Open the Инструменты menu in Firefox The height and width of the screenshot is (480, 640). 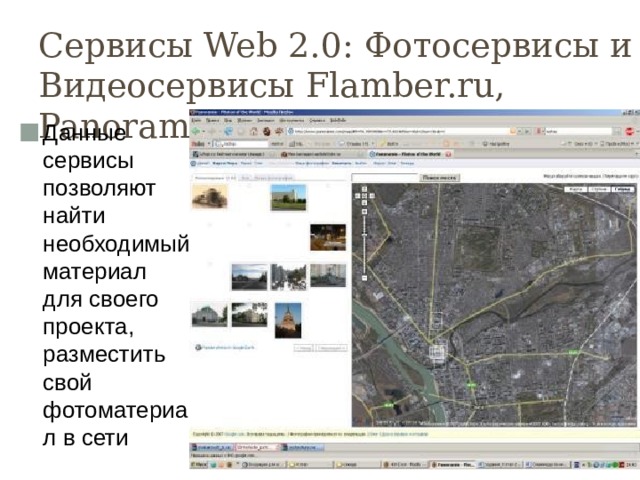(x=292, y=121)
